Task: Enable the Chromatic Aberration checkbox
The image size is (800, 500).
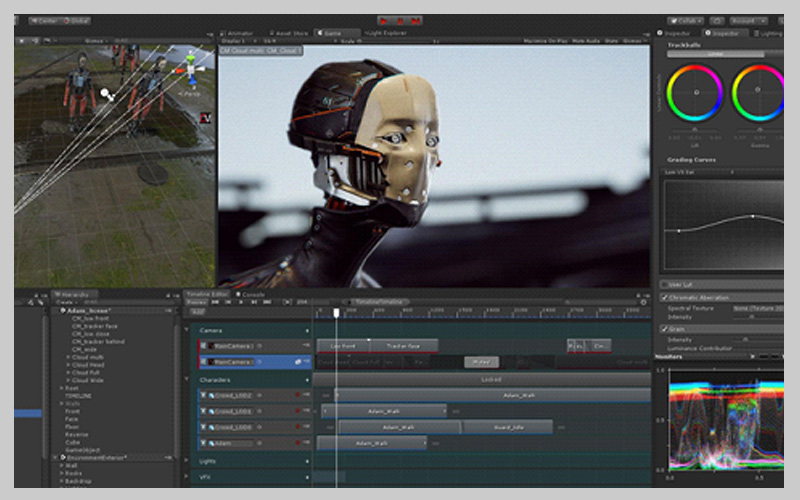Action: coord(665,298)
